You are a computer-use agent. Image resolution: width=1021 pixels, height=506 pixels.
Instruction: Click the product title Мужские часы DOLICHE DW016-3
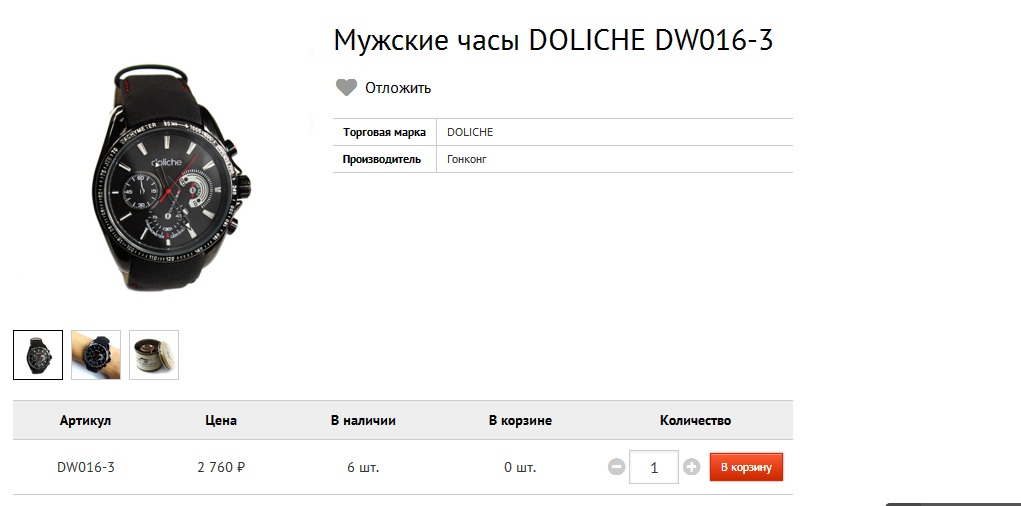click(553, 40)
